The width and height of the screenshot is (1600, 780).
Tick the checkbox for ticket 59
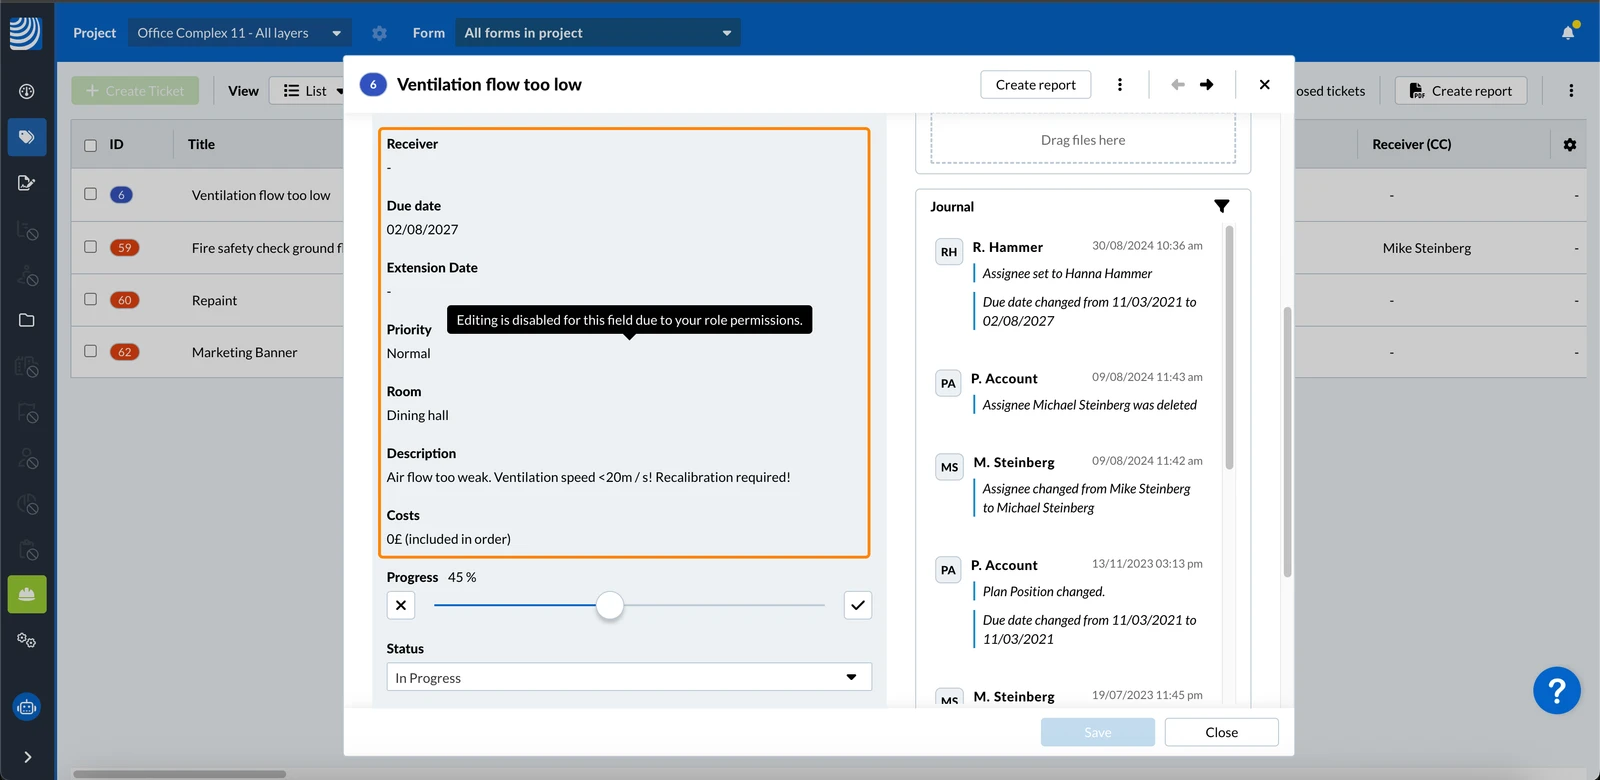[91, 247]
